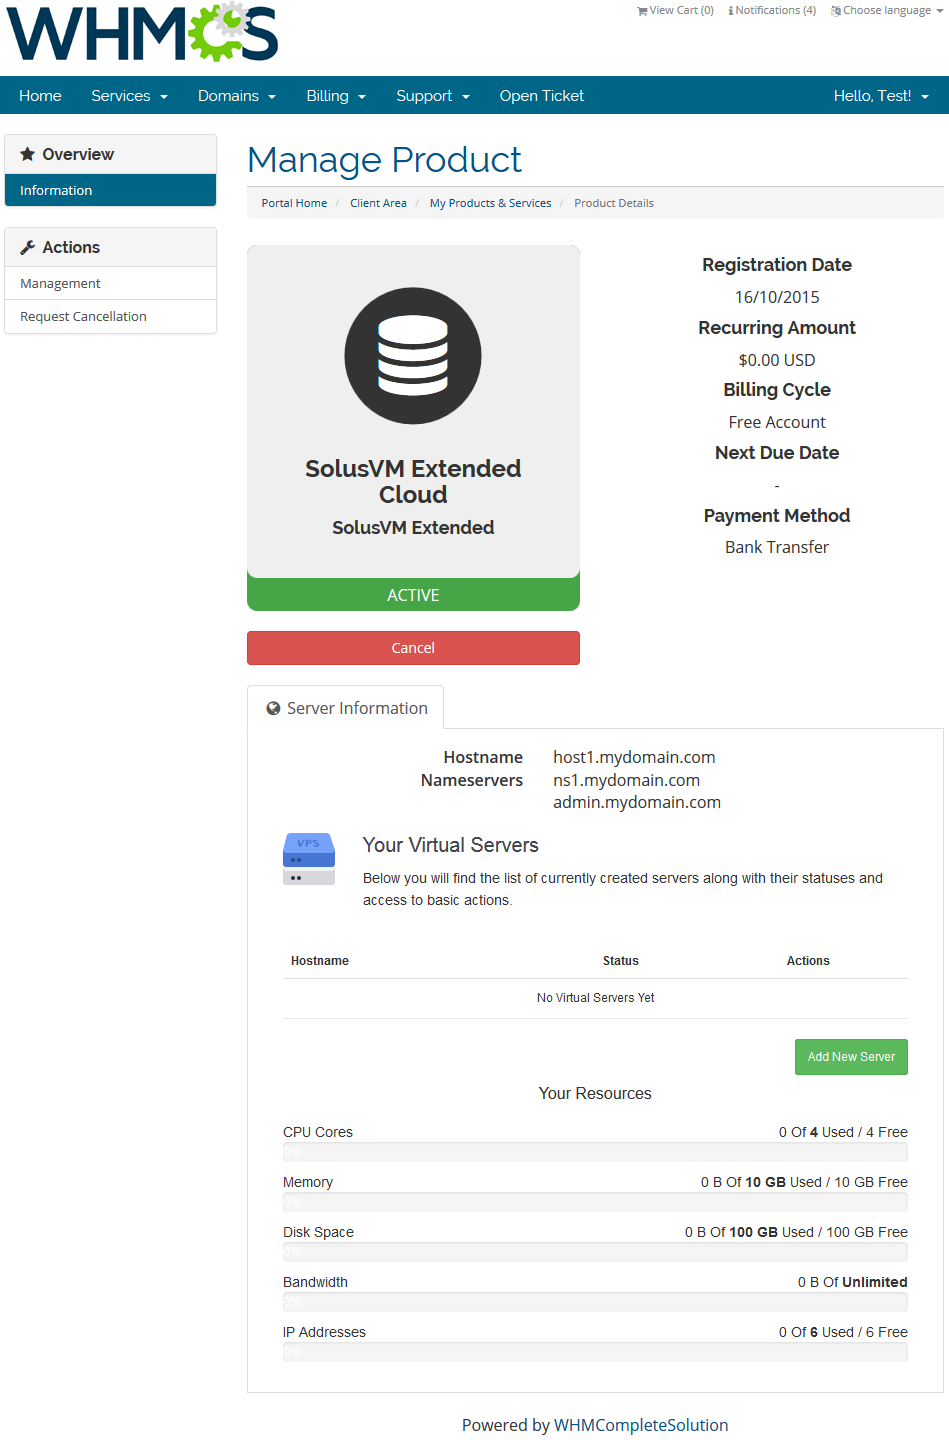Select Information in Overview sidebar
The height and width of the screenshot is (1440, 949).
(110, 190)
